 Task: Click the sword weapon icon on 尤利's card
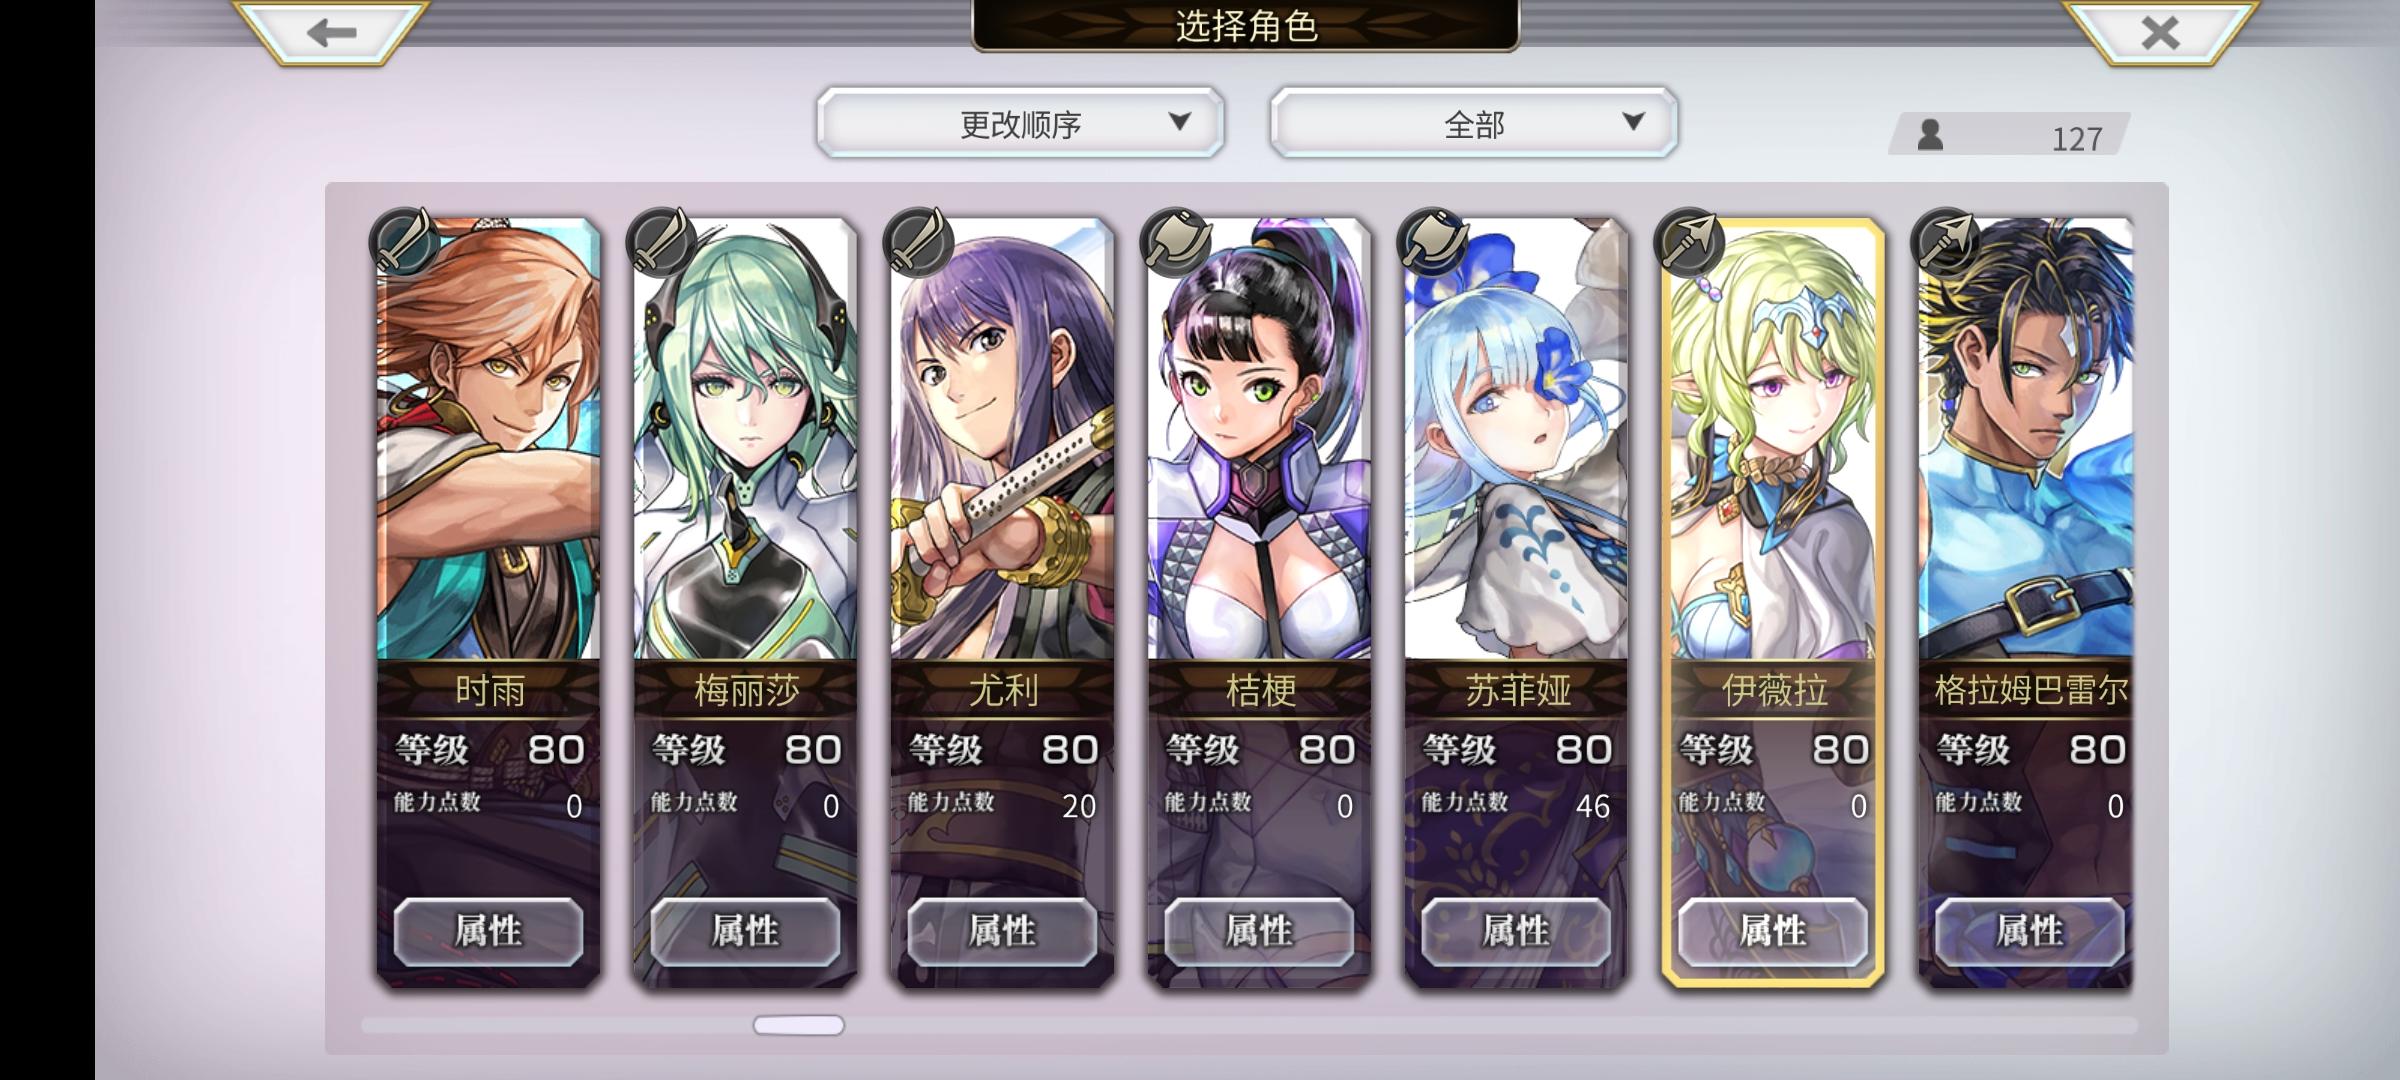[918, 242]
